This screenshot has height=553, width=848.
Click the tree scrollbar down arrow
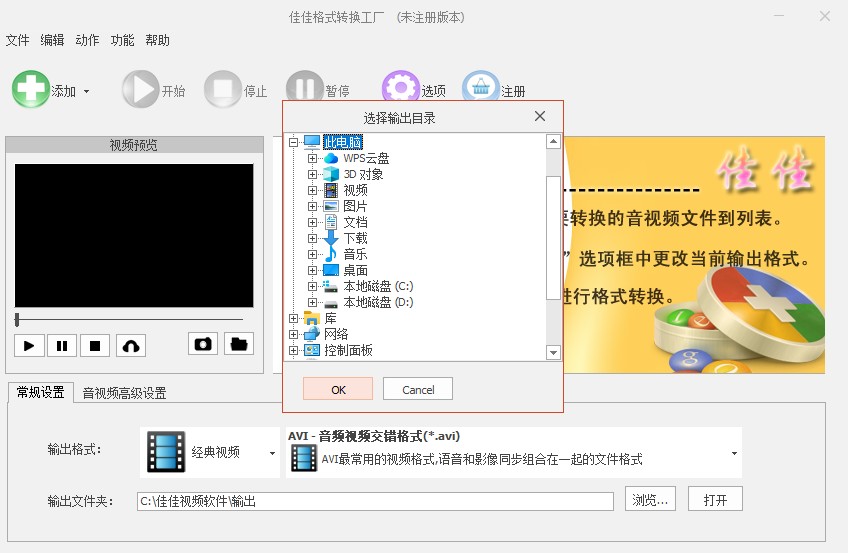click(553, 353)
